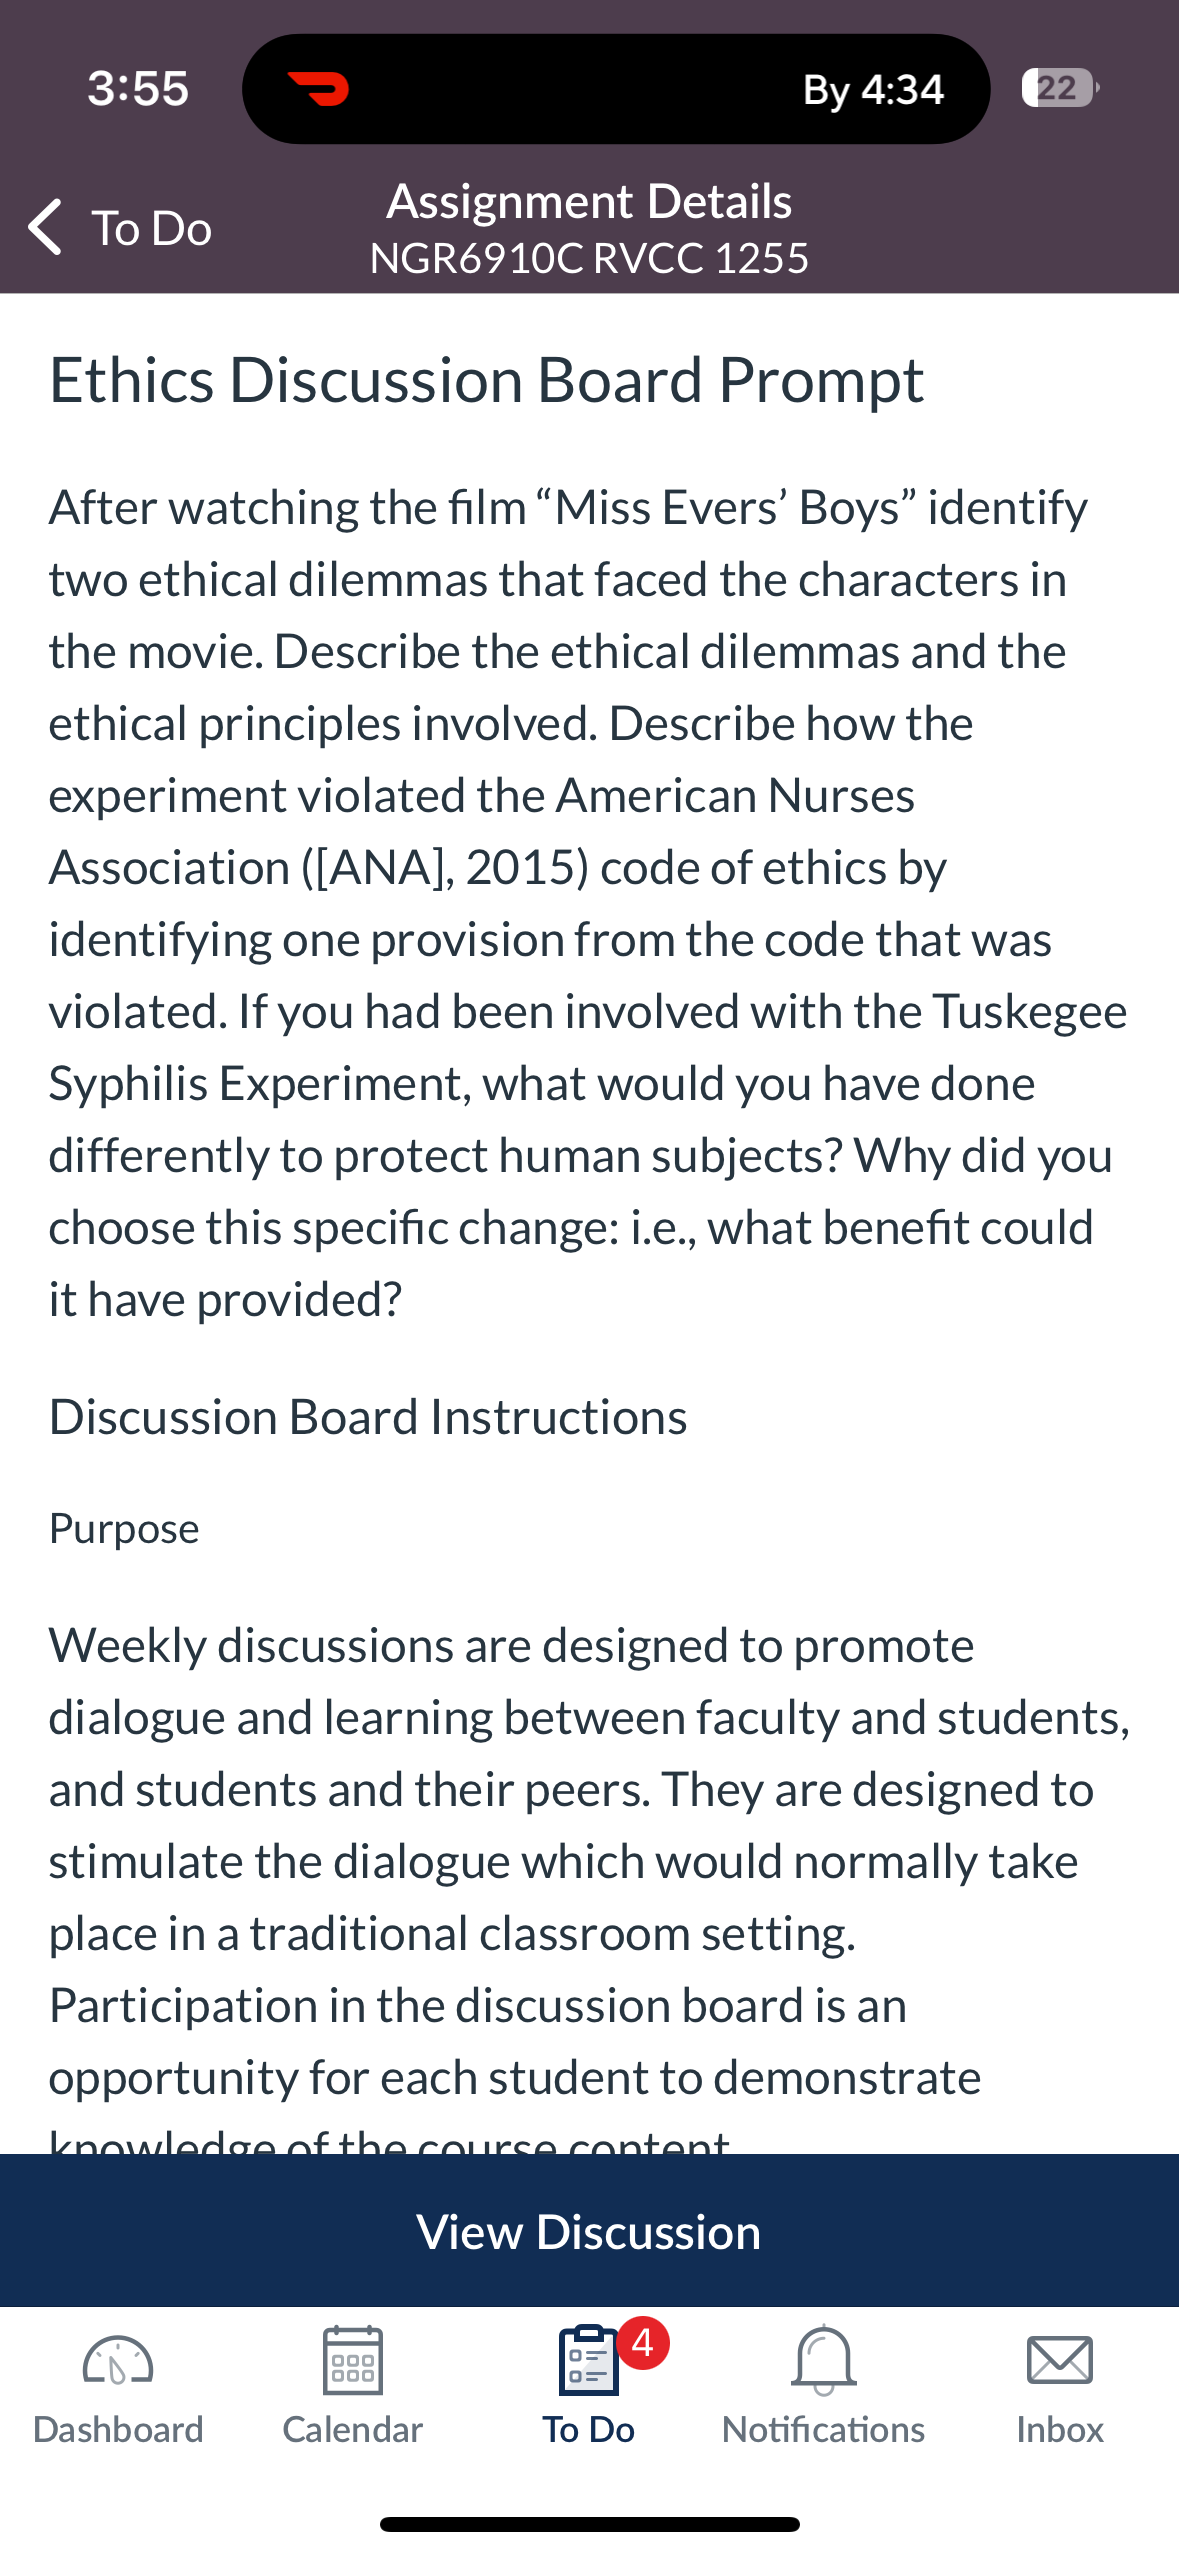Switch to the Calendar tab label
Image resolution: width=1179 pixels, height=2556 pixels.
353,2429
